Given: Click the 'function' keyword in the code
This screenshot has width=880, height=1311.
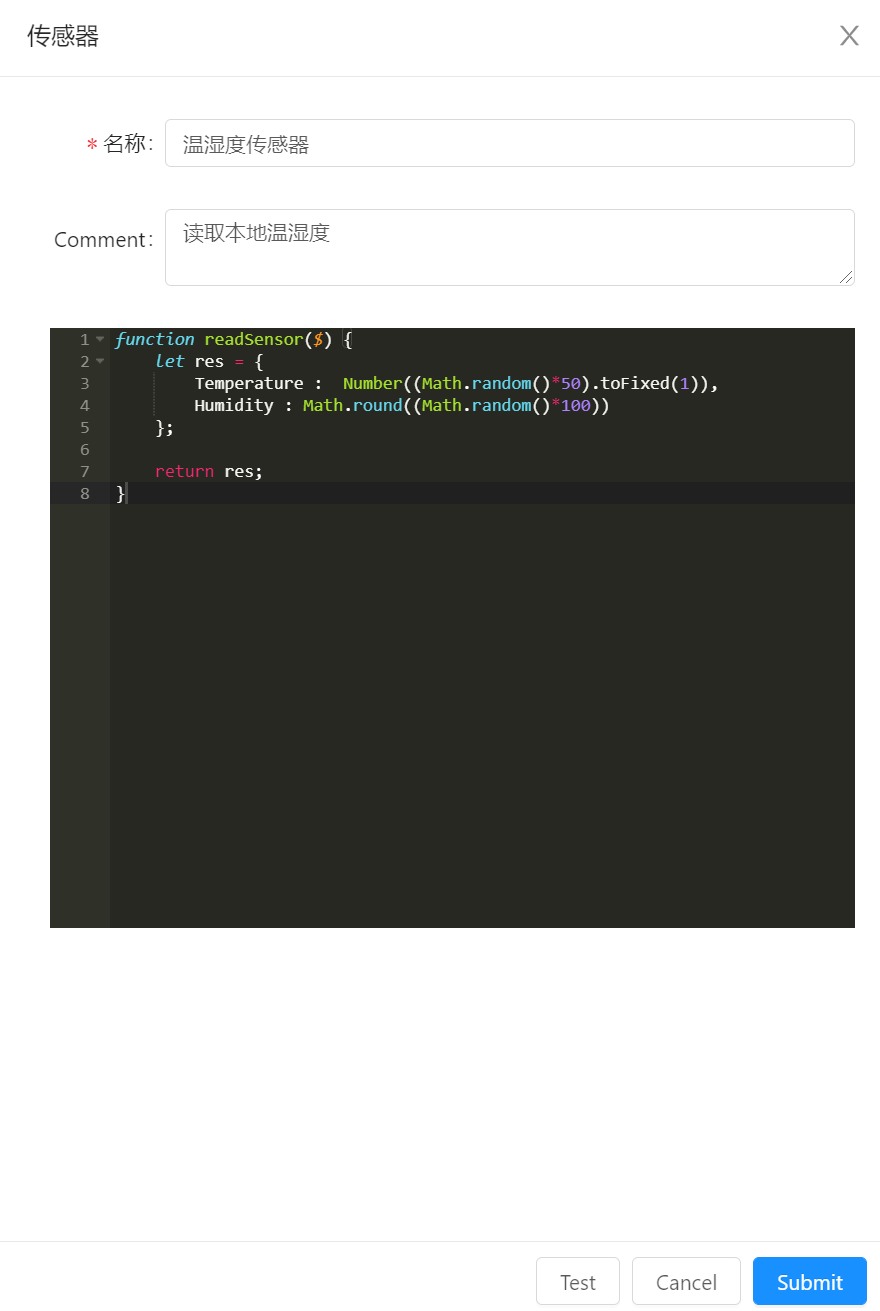Looking at the screenshot, I should click(154, 340).
